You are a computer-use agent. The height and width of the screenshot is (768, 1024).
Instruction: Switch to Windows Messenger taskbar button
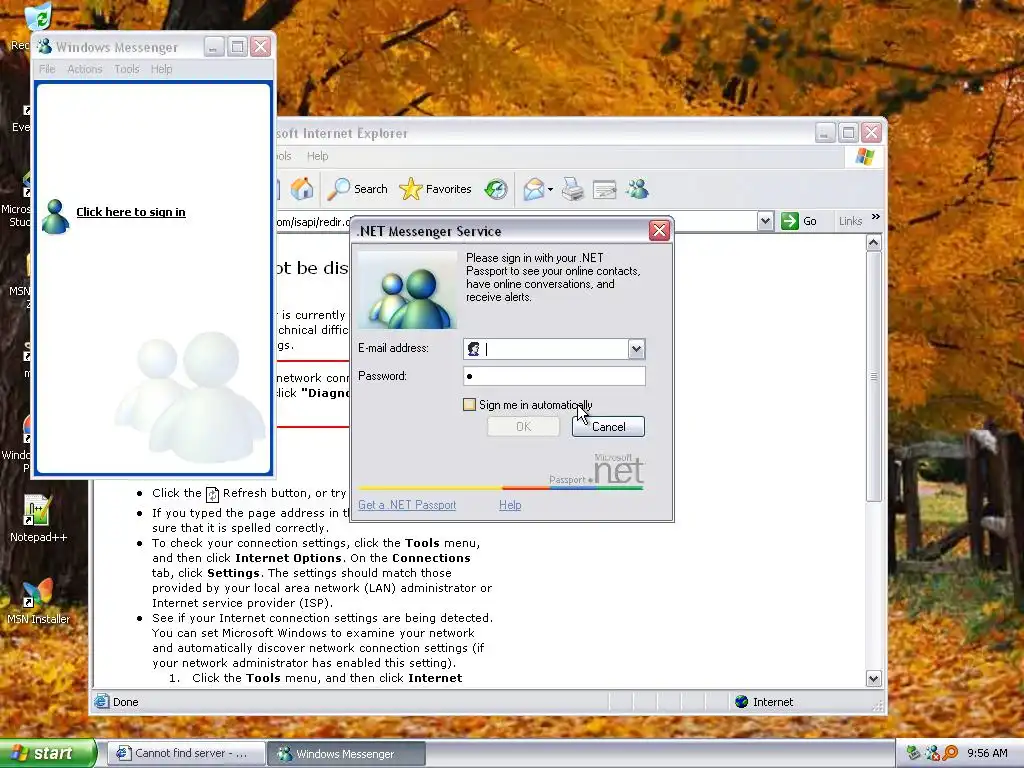[x=346, y=753]
